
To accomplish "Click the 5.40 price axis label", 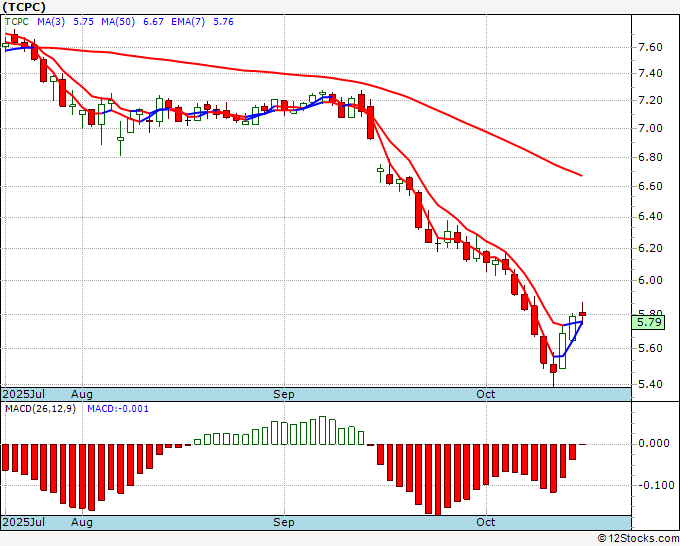I will tap(651, 384).
